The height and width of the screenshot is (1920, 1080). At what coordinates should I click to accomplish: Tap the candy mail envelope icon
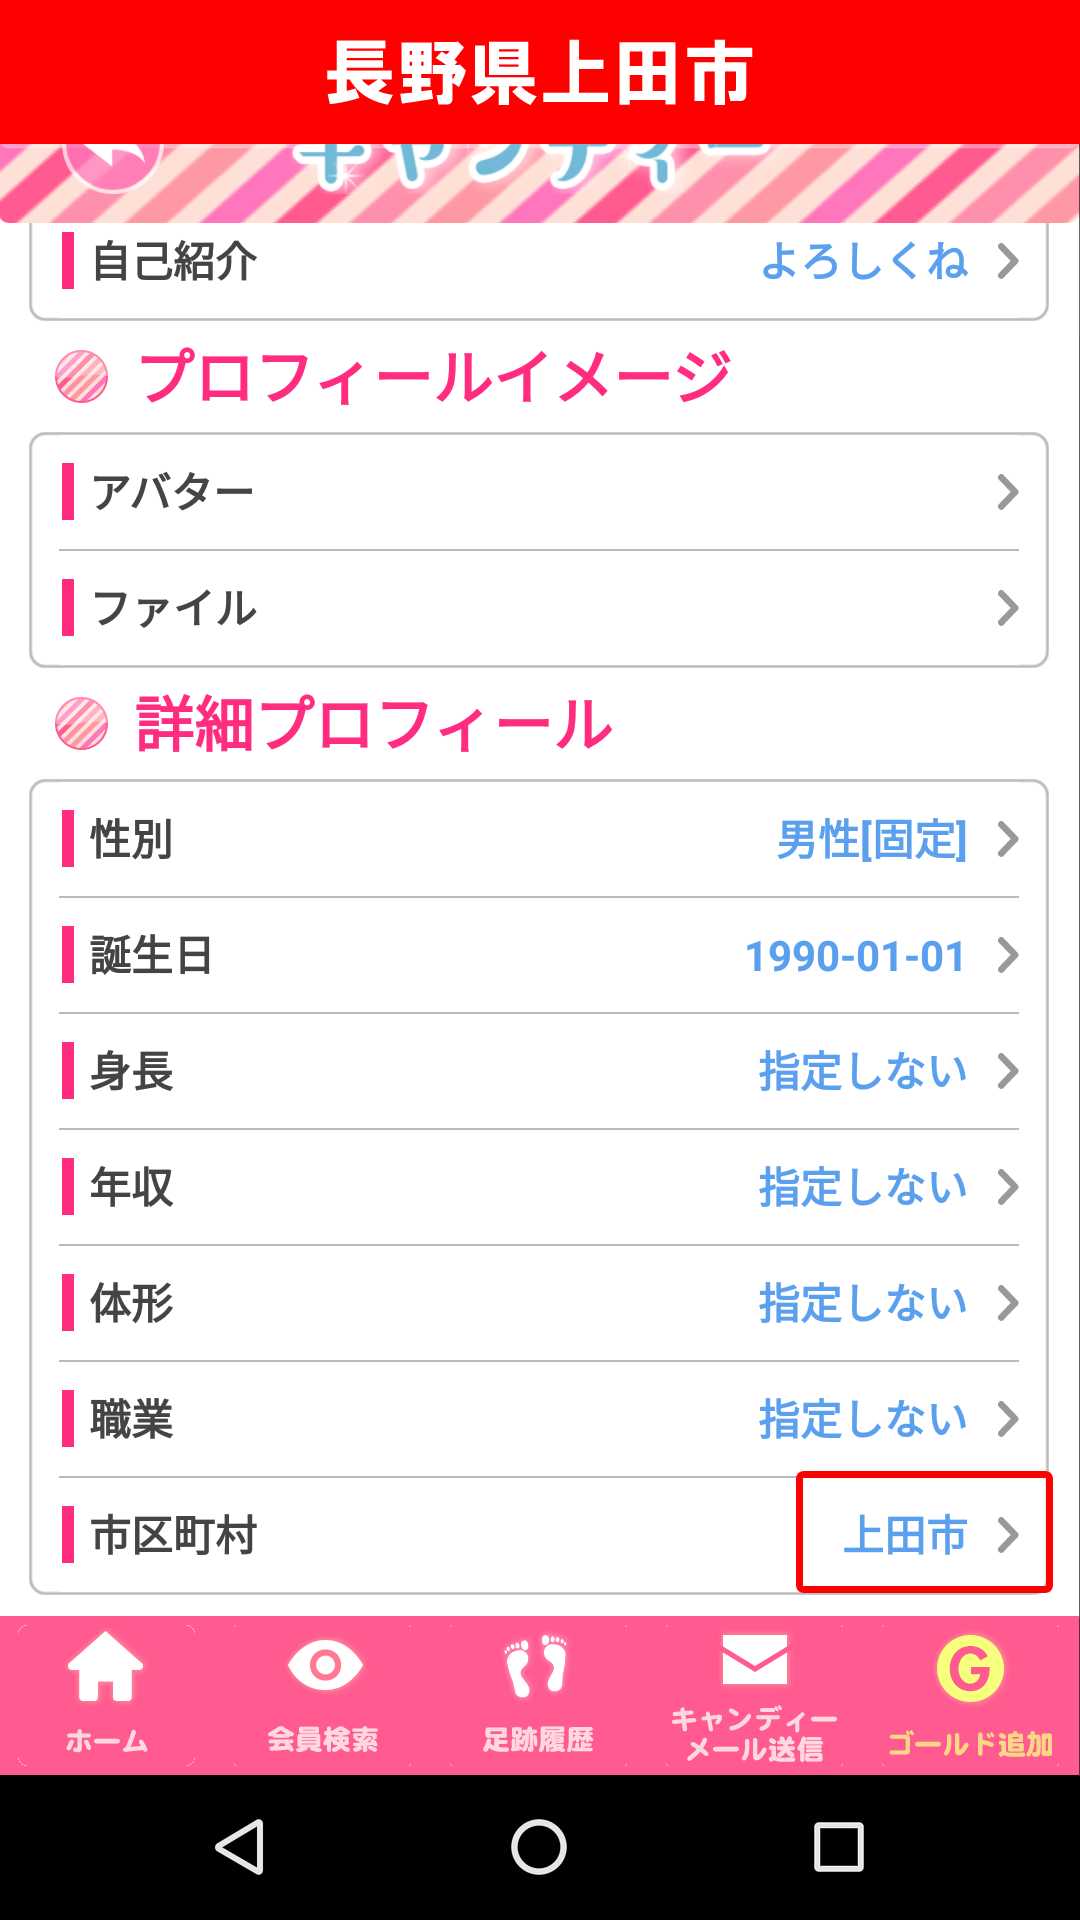point(755,1660)
